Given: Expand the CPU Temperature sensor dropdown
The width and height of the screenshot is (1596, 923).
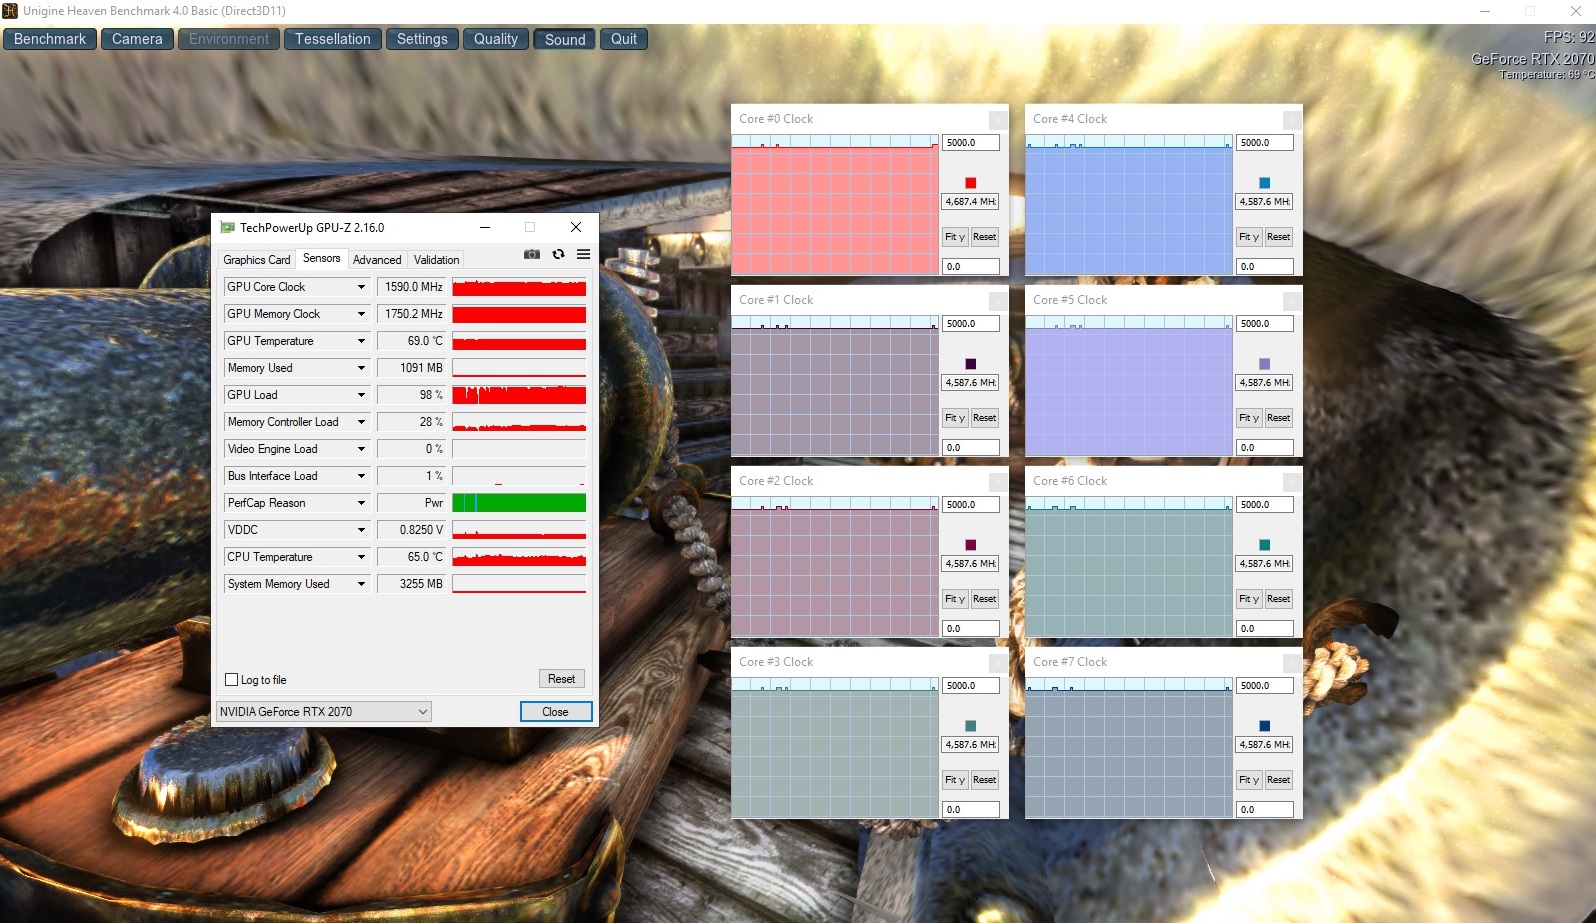Looking at the screenshot, I should coord(361,557).
